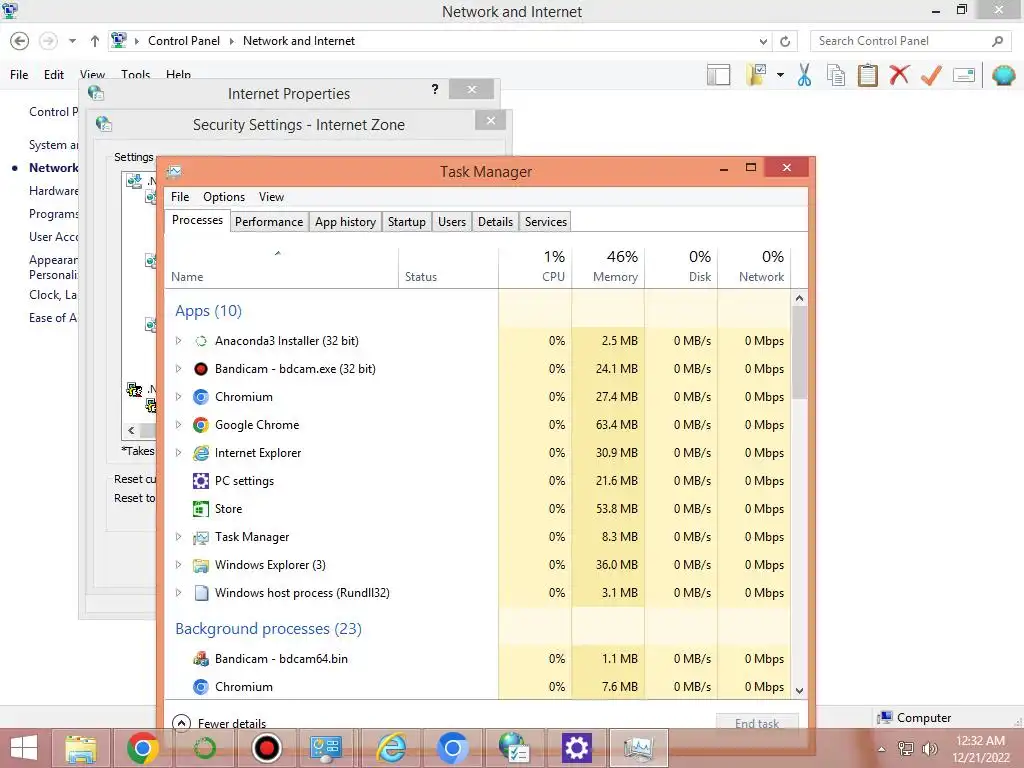Go back with the Back arrow
This screenshot has height=768, width=1024.
click(x=20, y=41)
